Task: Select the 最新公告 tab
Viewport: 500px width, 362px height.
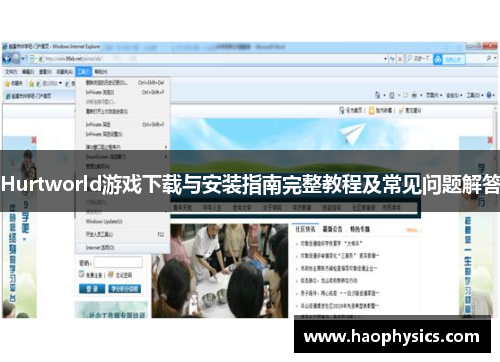Action: [332, 229]
